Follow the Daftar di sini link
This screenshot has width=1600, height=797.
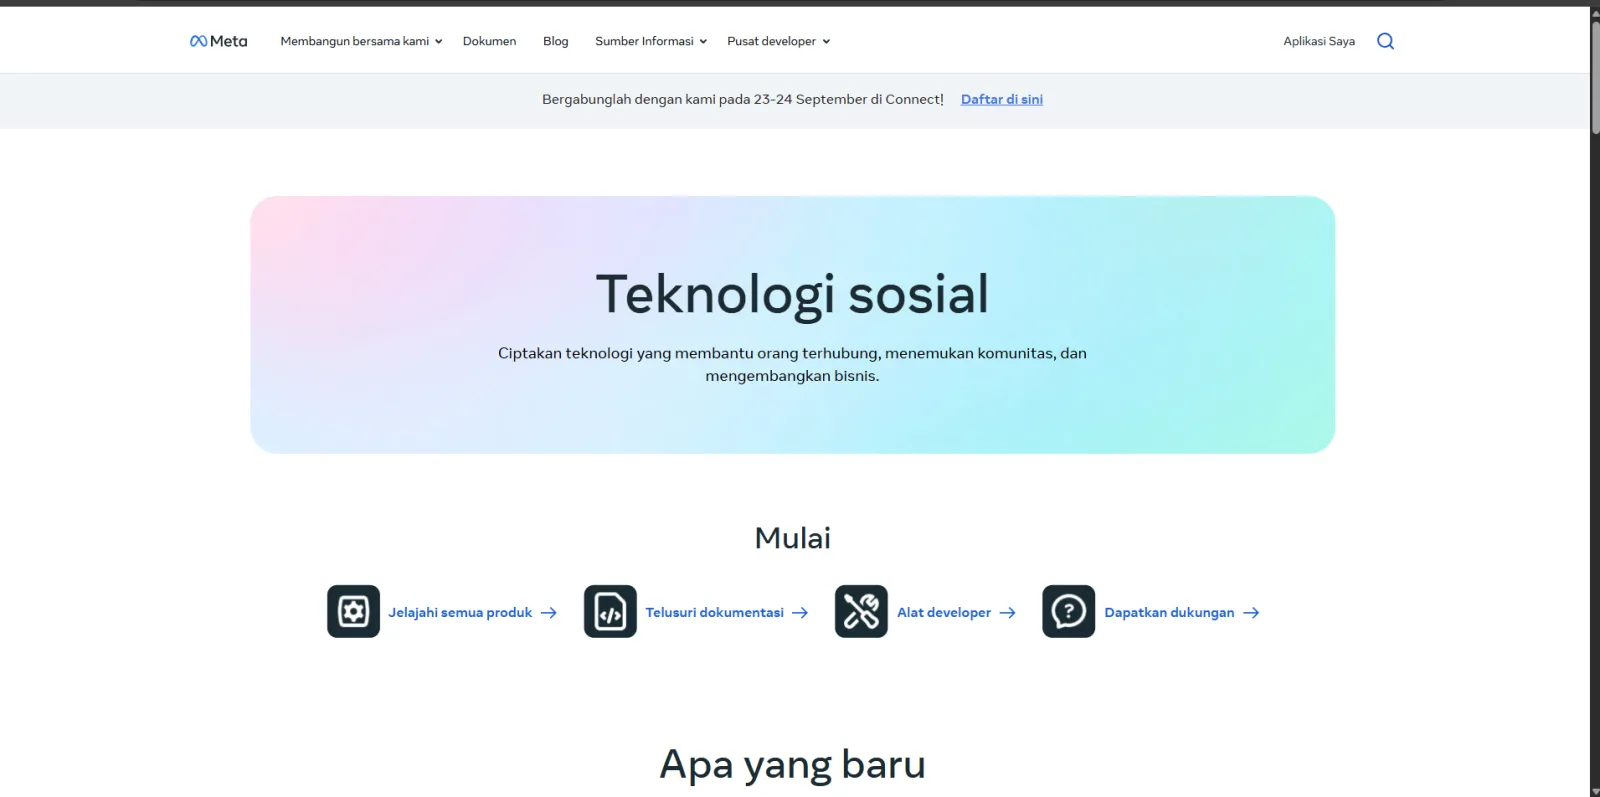(1001, 99)
